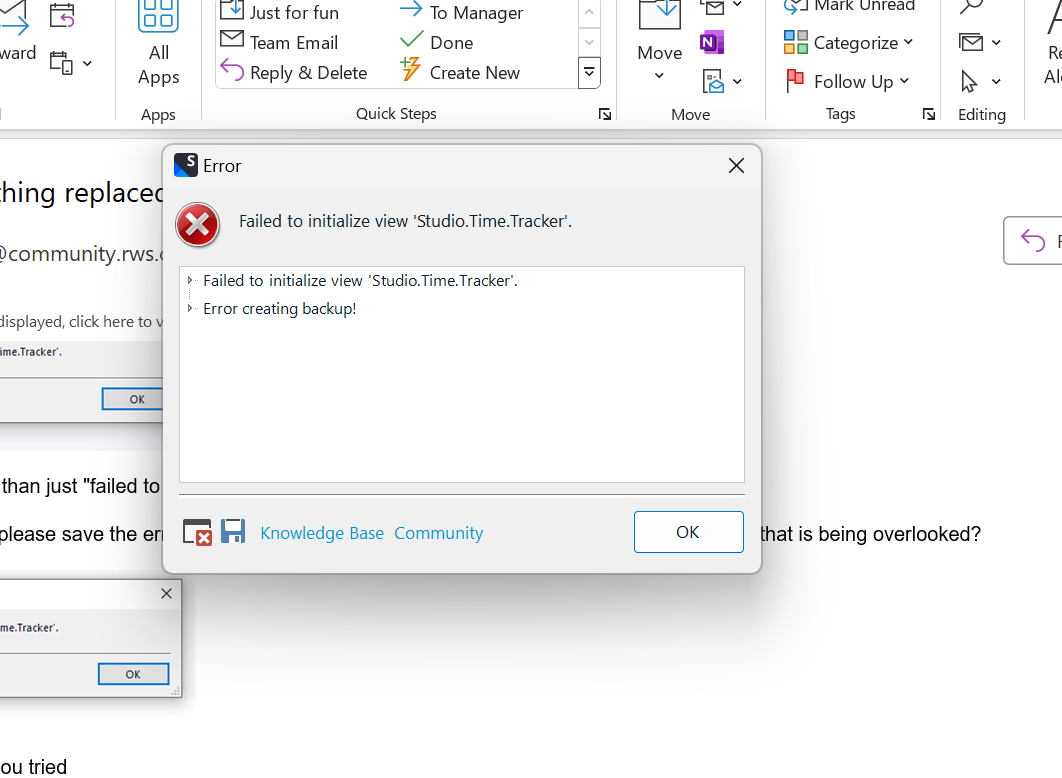This screenshot has height=778, width=1062.
Task: Click Mark Unread in Tags group
Action: pos(849,6)
